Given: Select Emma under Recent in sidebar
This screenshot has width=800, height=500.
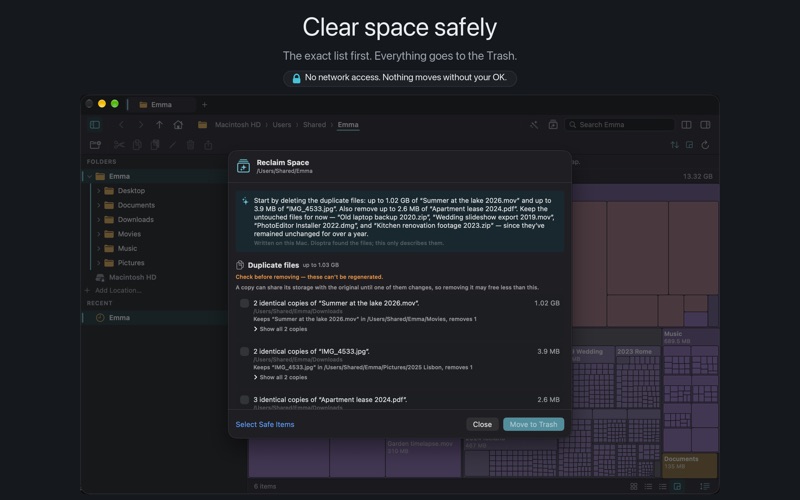Looking at the screenshot, I should pyautogui.click(x=155, y=318).
